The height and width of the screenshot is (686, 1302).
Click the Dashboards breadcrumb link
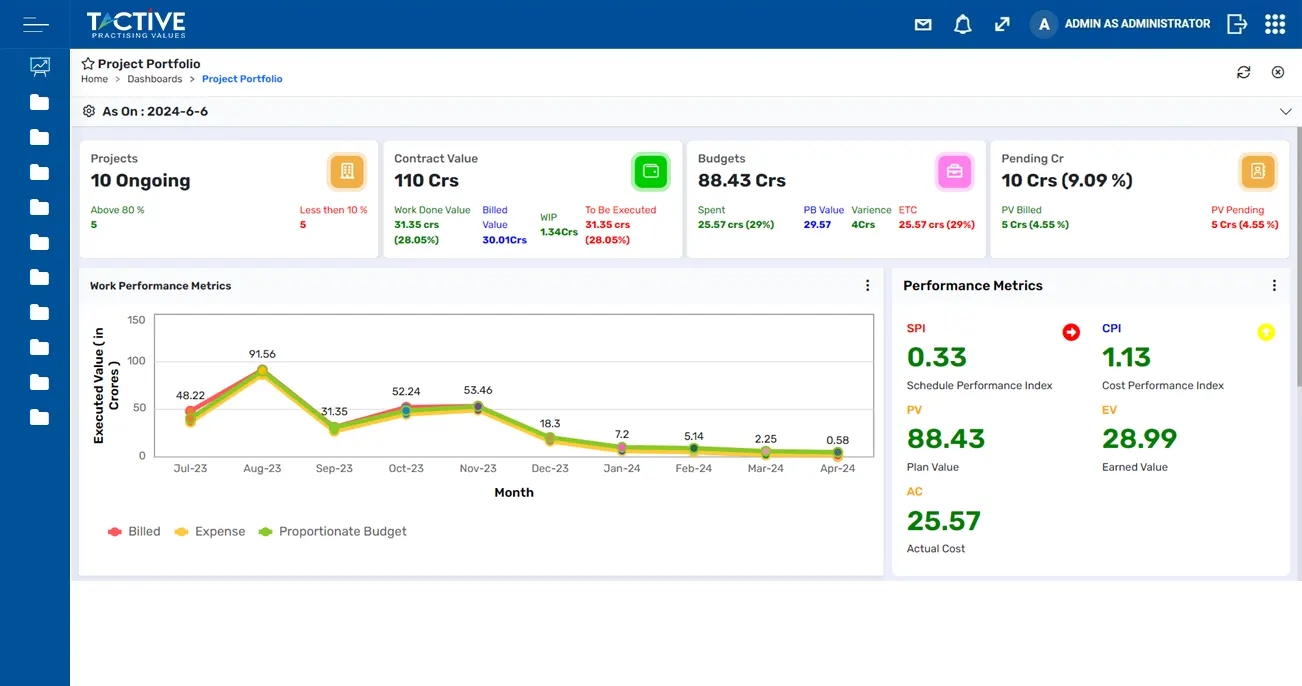[x=155, y=78]
